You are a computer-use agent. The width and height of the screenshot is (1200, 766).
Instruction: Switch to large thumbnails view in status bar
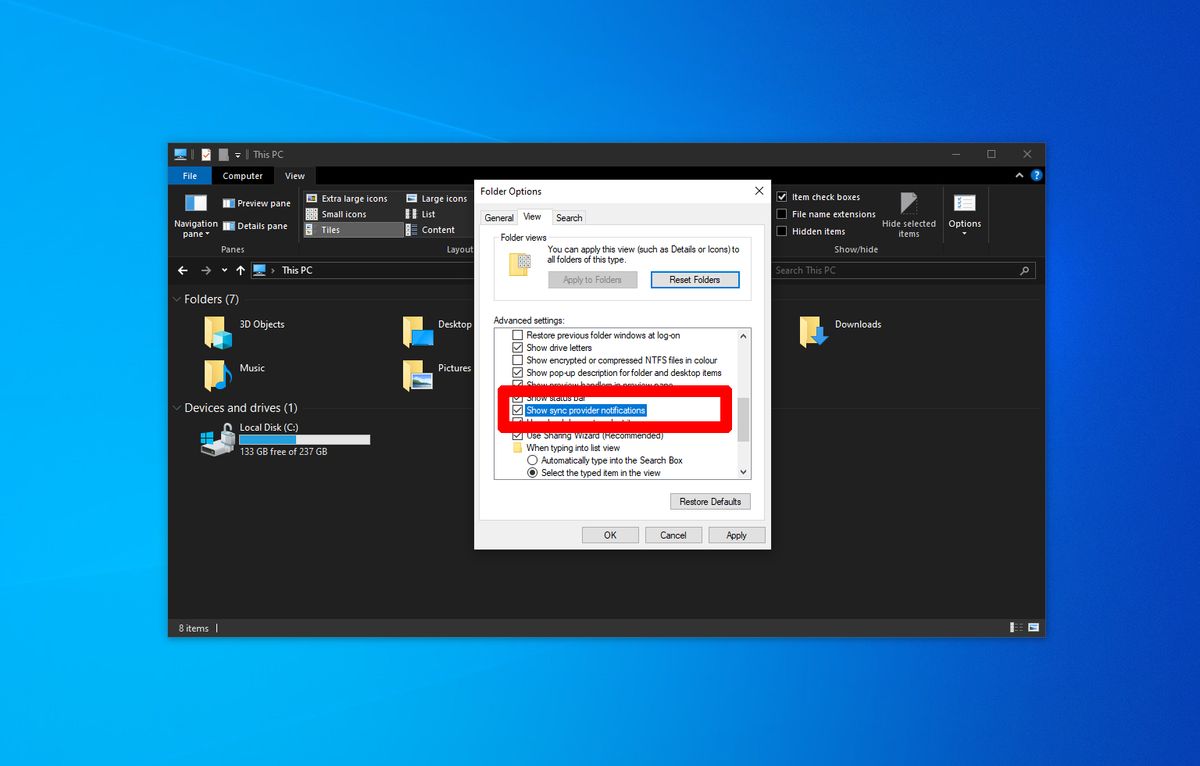pyautogui.click(x=1035, y=628)
